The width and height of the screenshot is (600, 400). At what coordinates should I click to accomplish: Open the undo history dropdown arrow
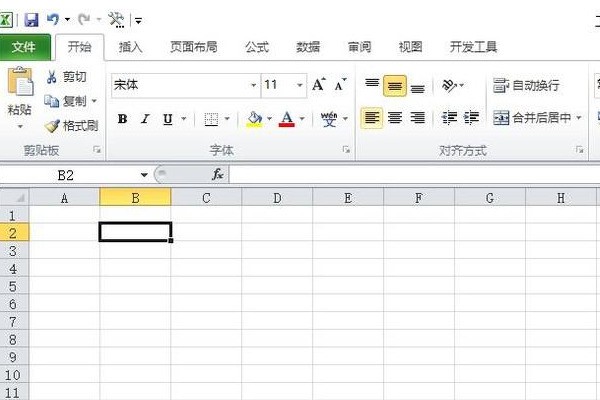tap(67, 19)
